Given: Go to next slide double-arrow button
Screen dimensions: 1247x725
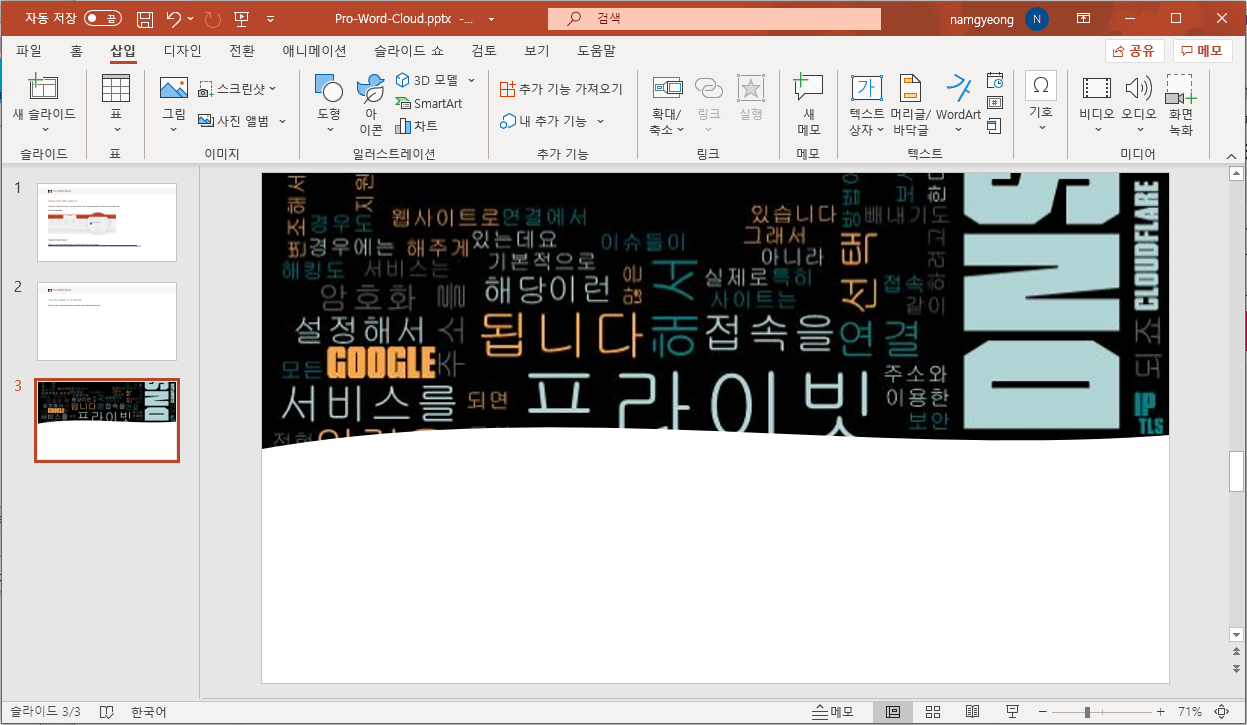Looking at the screenshot, I should pyautogui.click(x=1237, y=668).
